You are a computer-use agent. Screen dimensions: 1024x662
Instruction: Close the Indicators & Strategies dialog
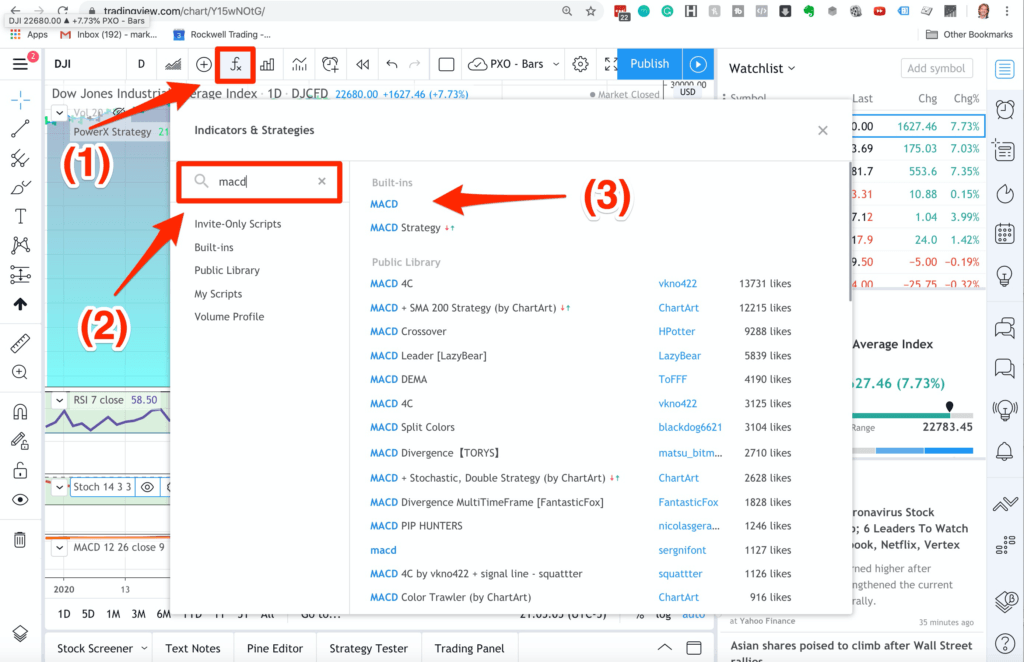coord(823,131)
